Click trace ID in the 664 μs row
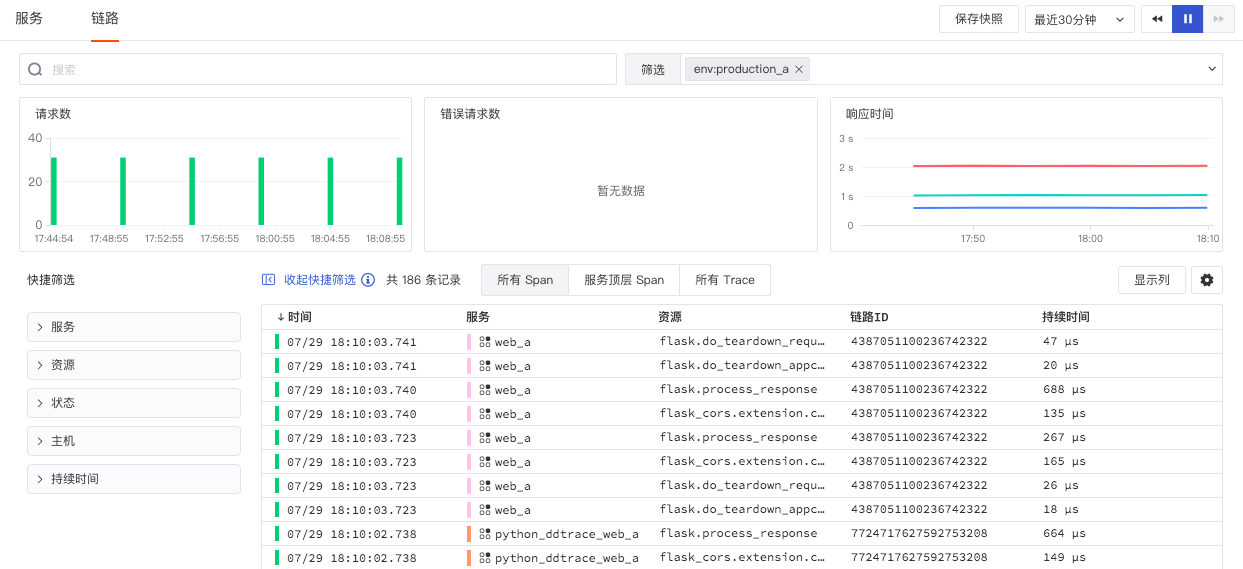This screenshot has height=569, width=1243. [x=919, y=534]
